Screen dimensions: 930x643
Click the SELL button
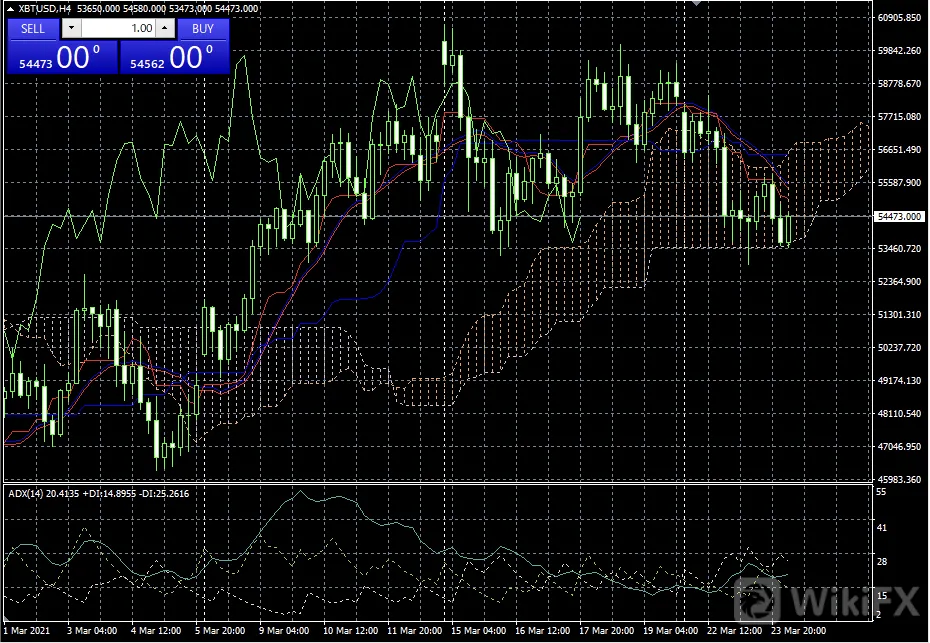click(33, 28)
